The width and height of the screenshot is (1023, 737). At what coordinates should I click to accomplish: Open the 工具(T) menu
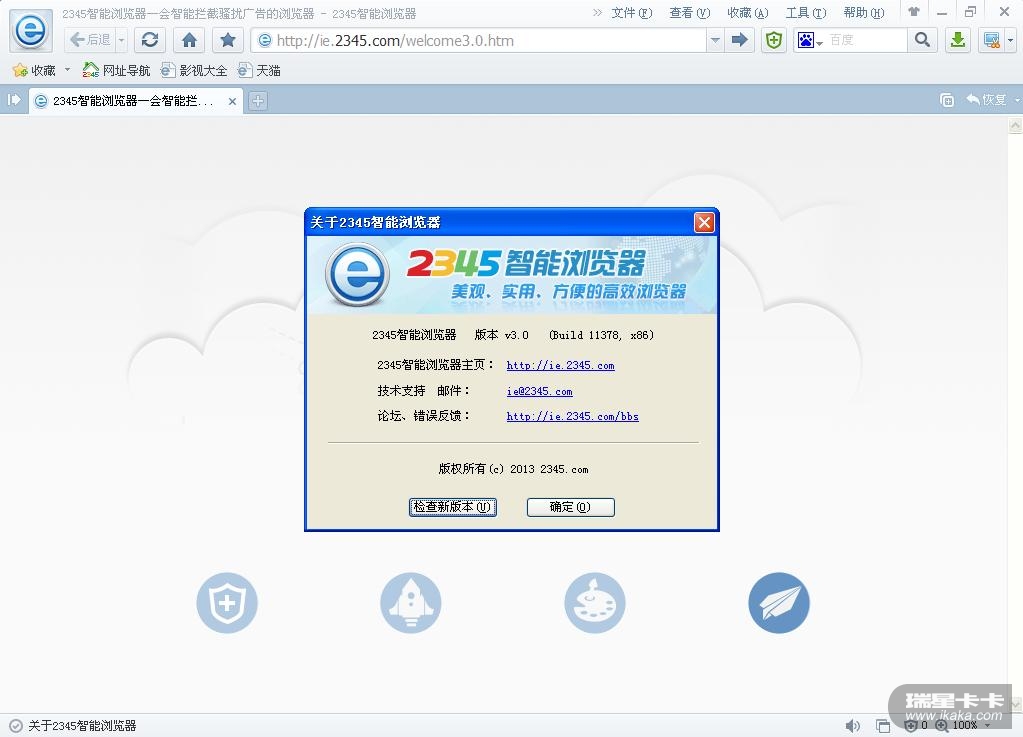coord(806,13)
